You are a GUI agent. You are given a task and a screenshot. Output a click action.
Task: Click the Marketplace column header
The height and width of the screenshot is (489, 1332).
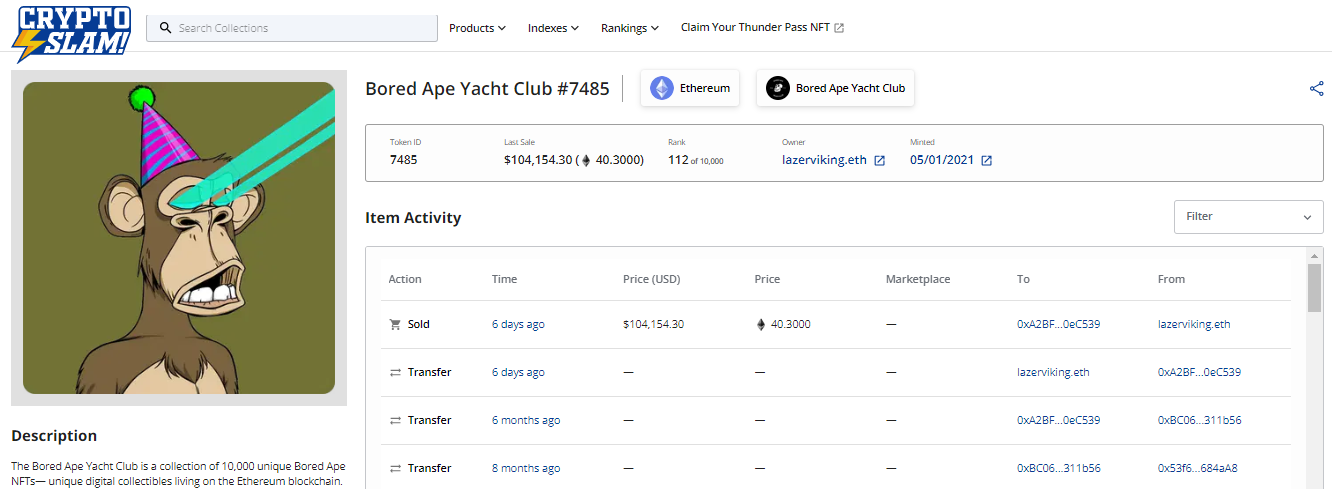918,279
